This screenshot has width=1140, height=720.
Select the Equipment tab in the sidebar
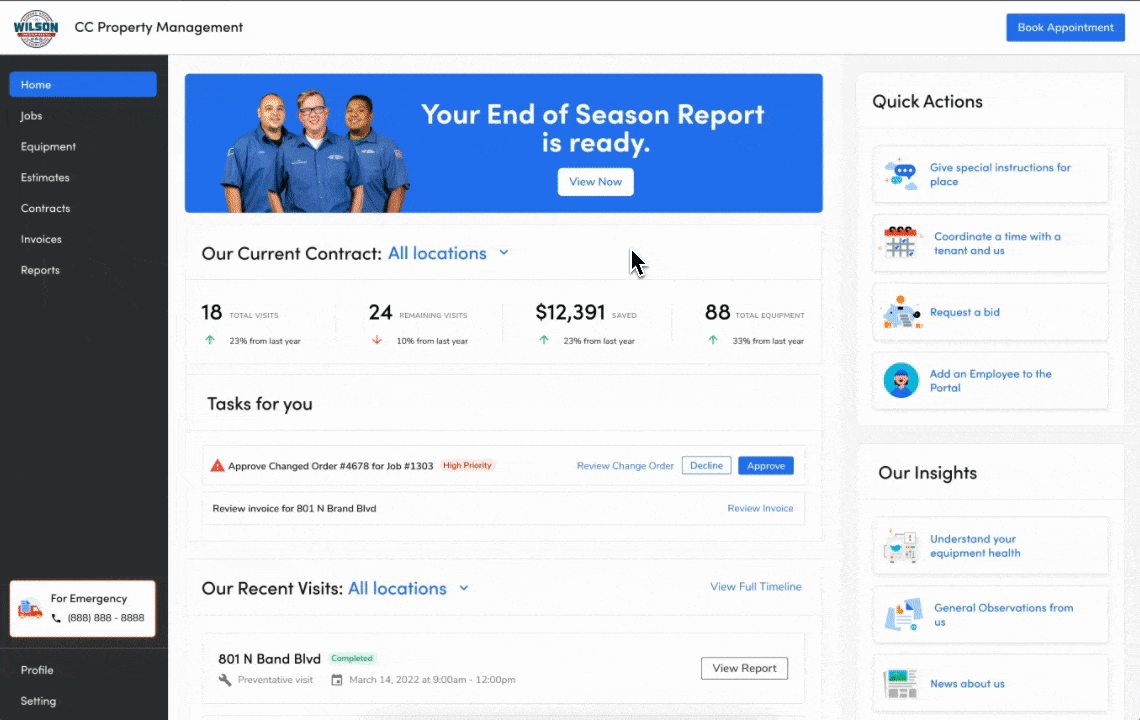(48, 146)
